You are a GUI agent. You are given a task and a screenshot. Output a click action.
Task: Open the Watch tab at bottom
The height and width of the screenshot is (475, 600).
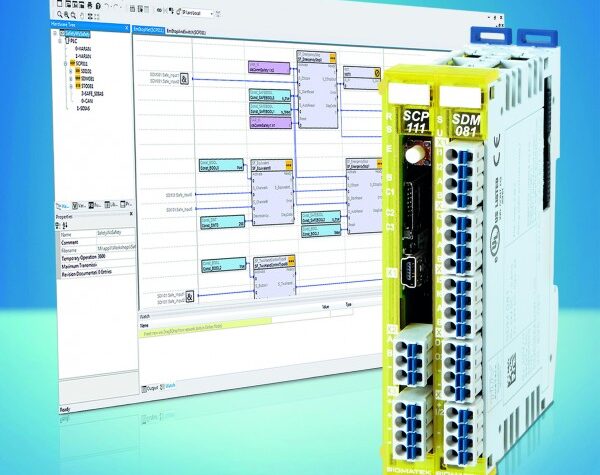click(x=168, y=386)
